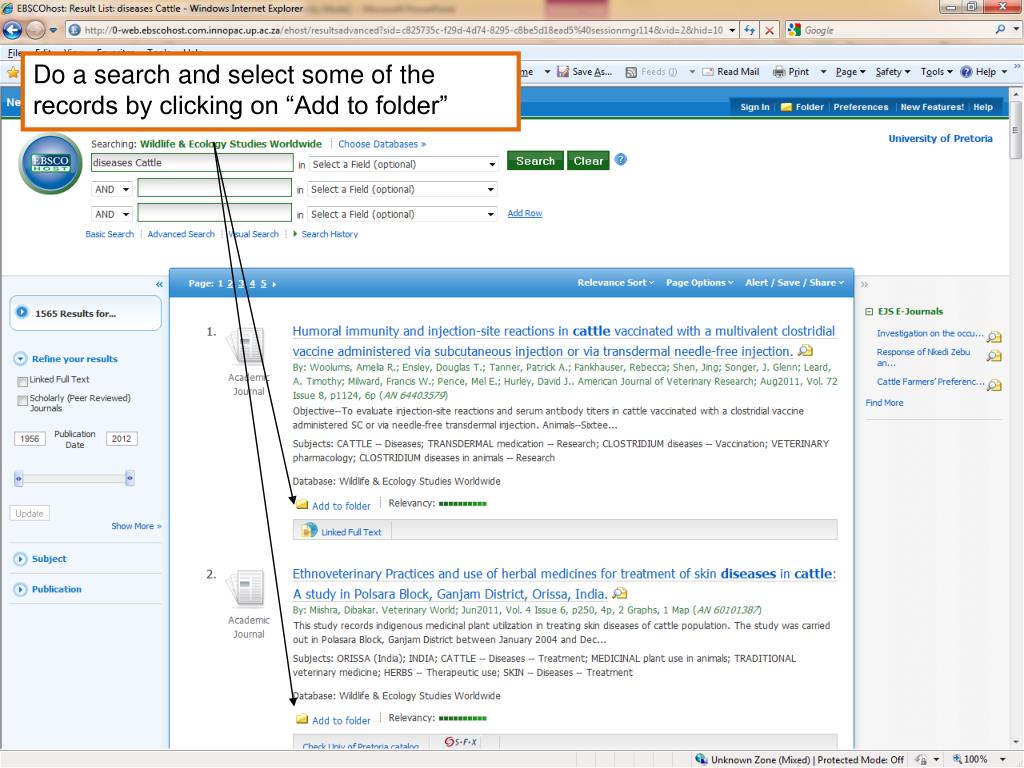Click the Favorites star icon
The width and height of the screenshot is (1024, 768).
click(x=12, y=72)
